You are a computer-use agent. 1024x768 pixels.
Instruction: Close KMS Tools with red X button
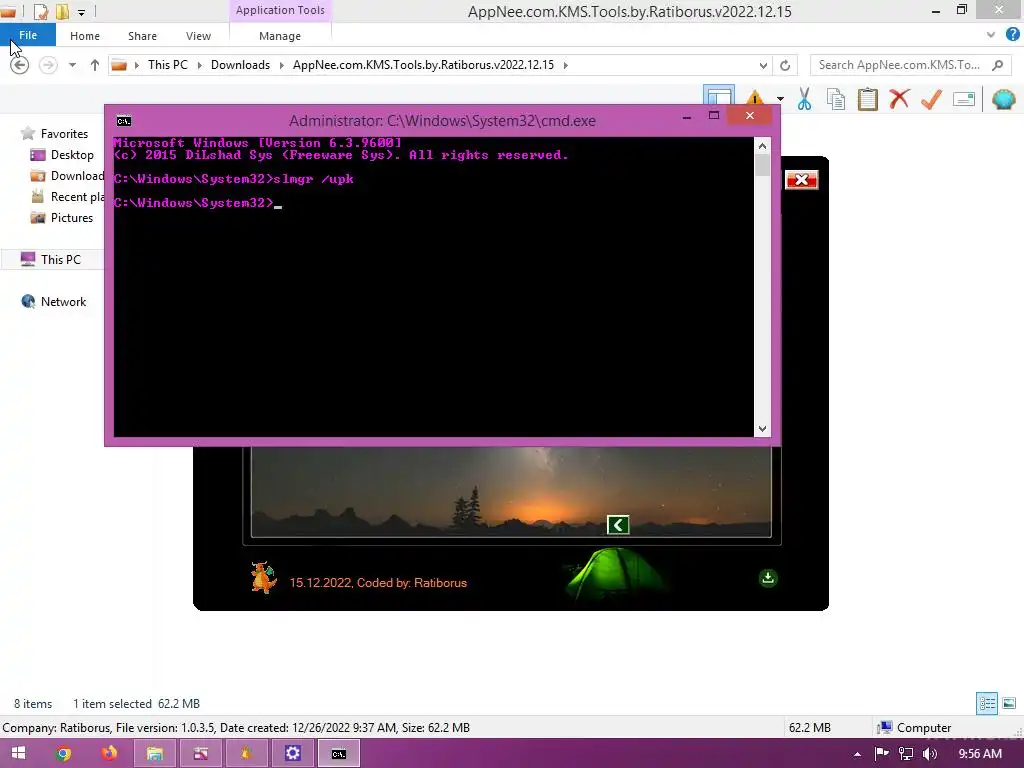pyautogui.click(x=801, y=180)
